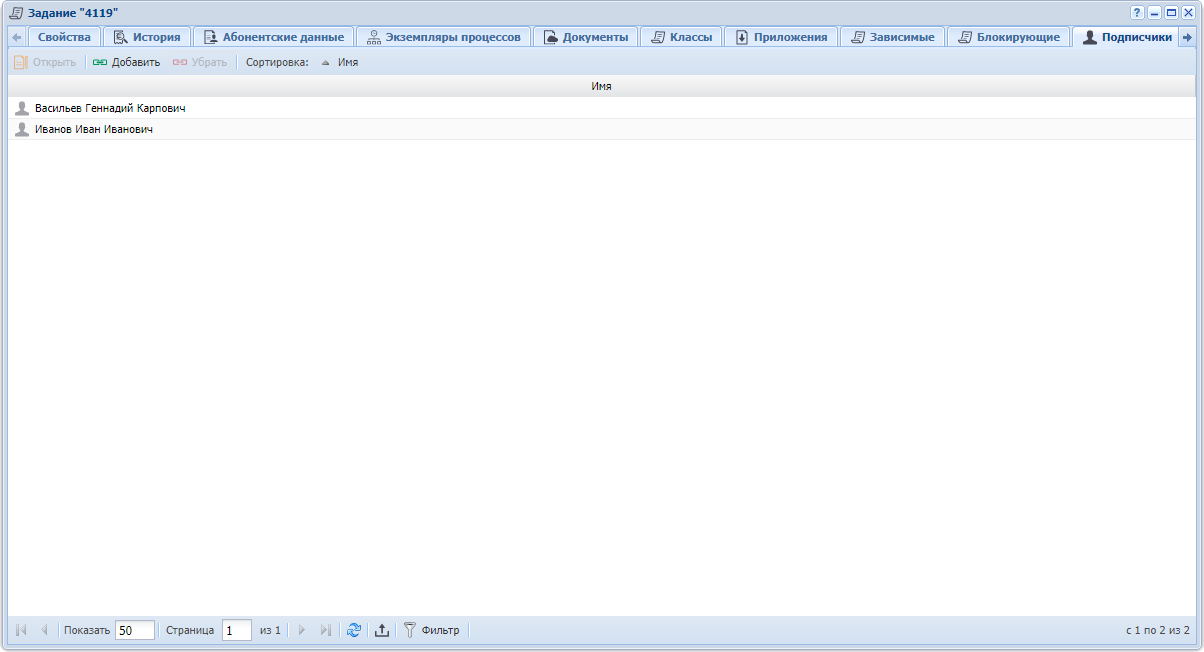Edit the Показать rows count field
The height and width of the screenshot is (652, 1204).
pos(135,630)
